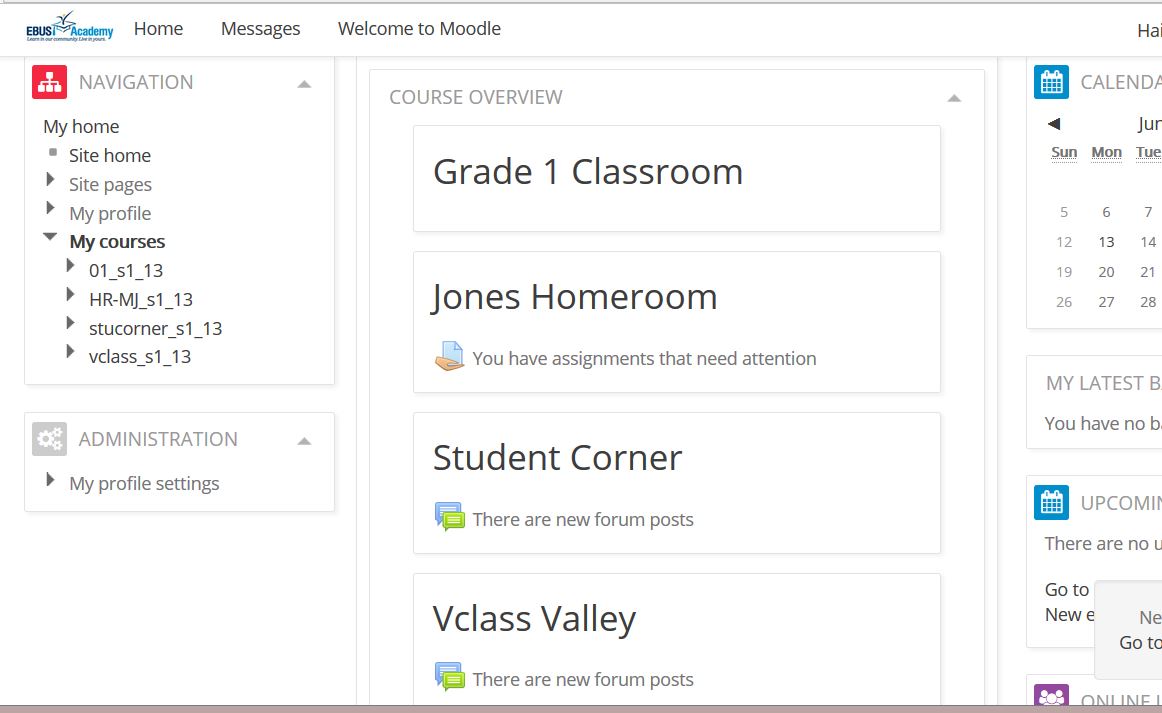Click the forum posts icon under Vclass Valley
1162x713 pixels.
click(x=450, y=677)
